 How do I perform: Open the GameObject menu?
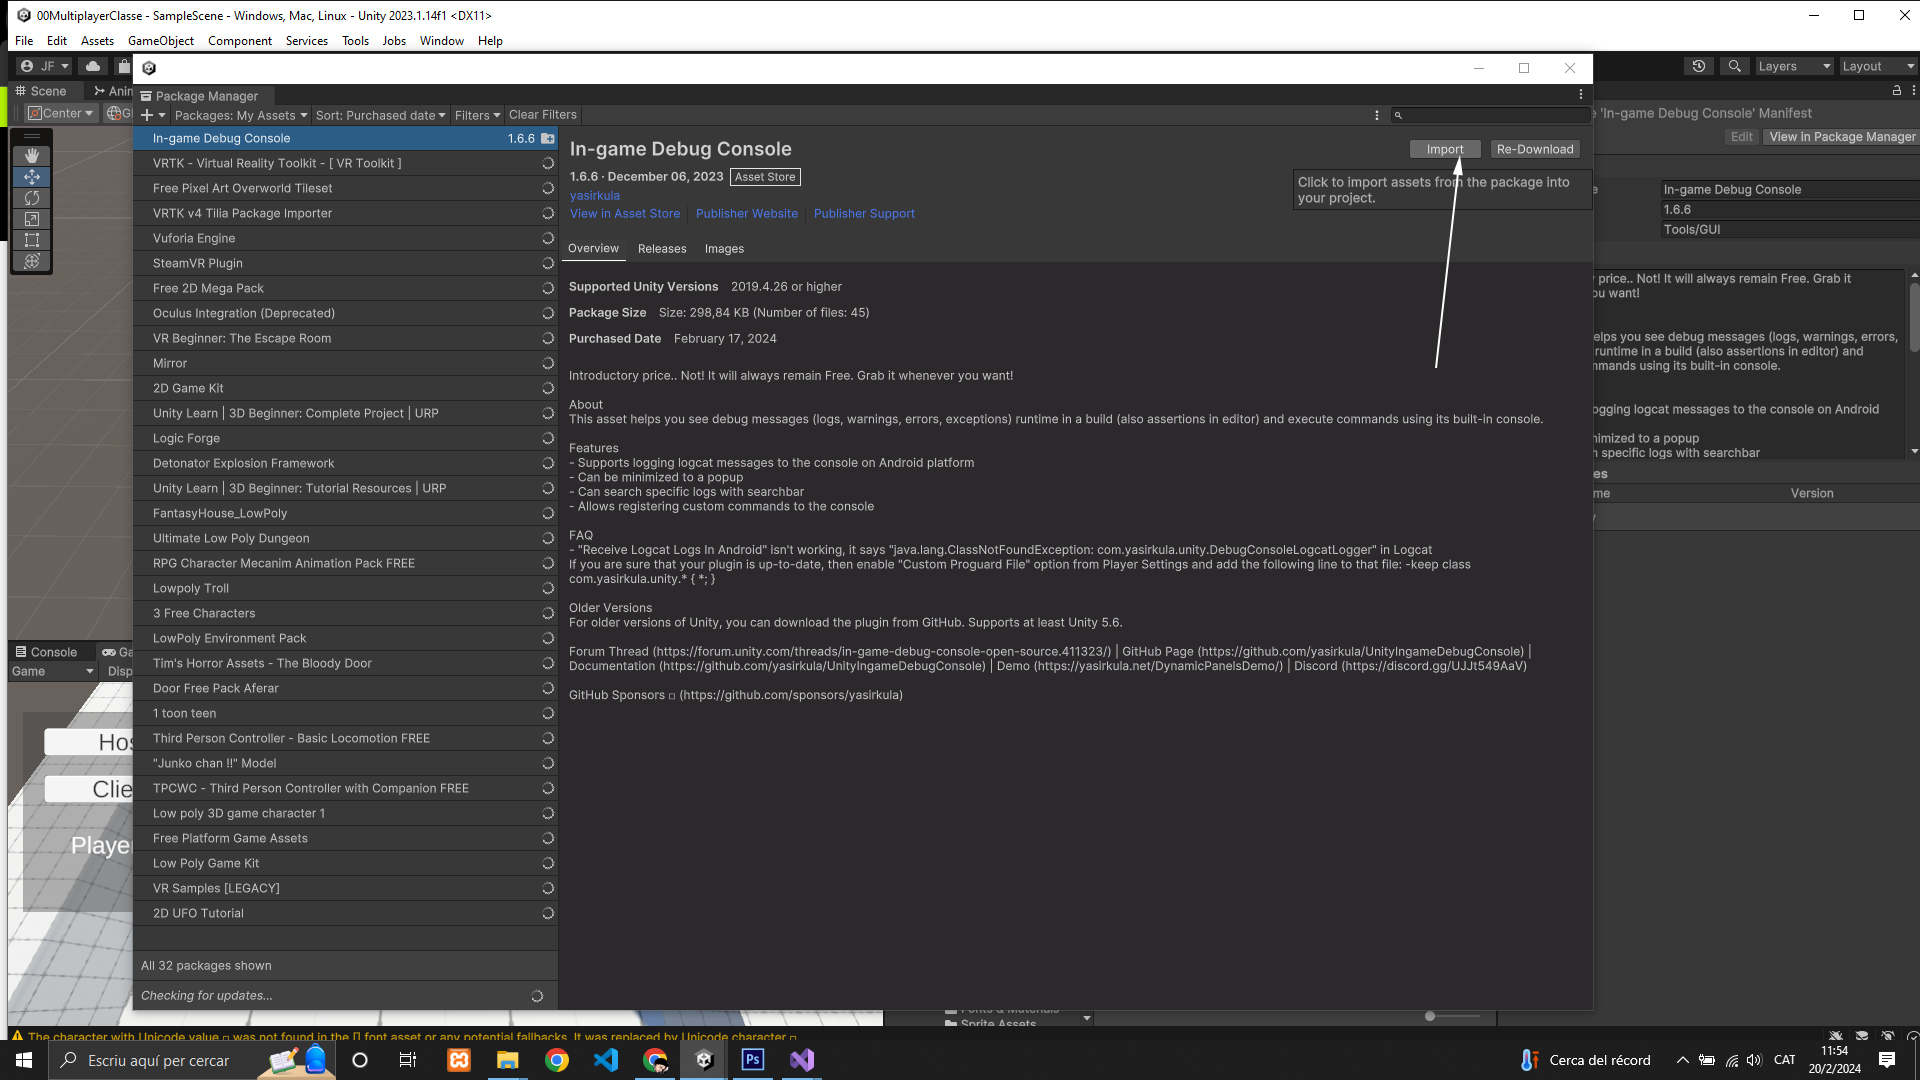tap(160, 41)
